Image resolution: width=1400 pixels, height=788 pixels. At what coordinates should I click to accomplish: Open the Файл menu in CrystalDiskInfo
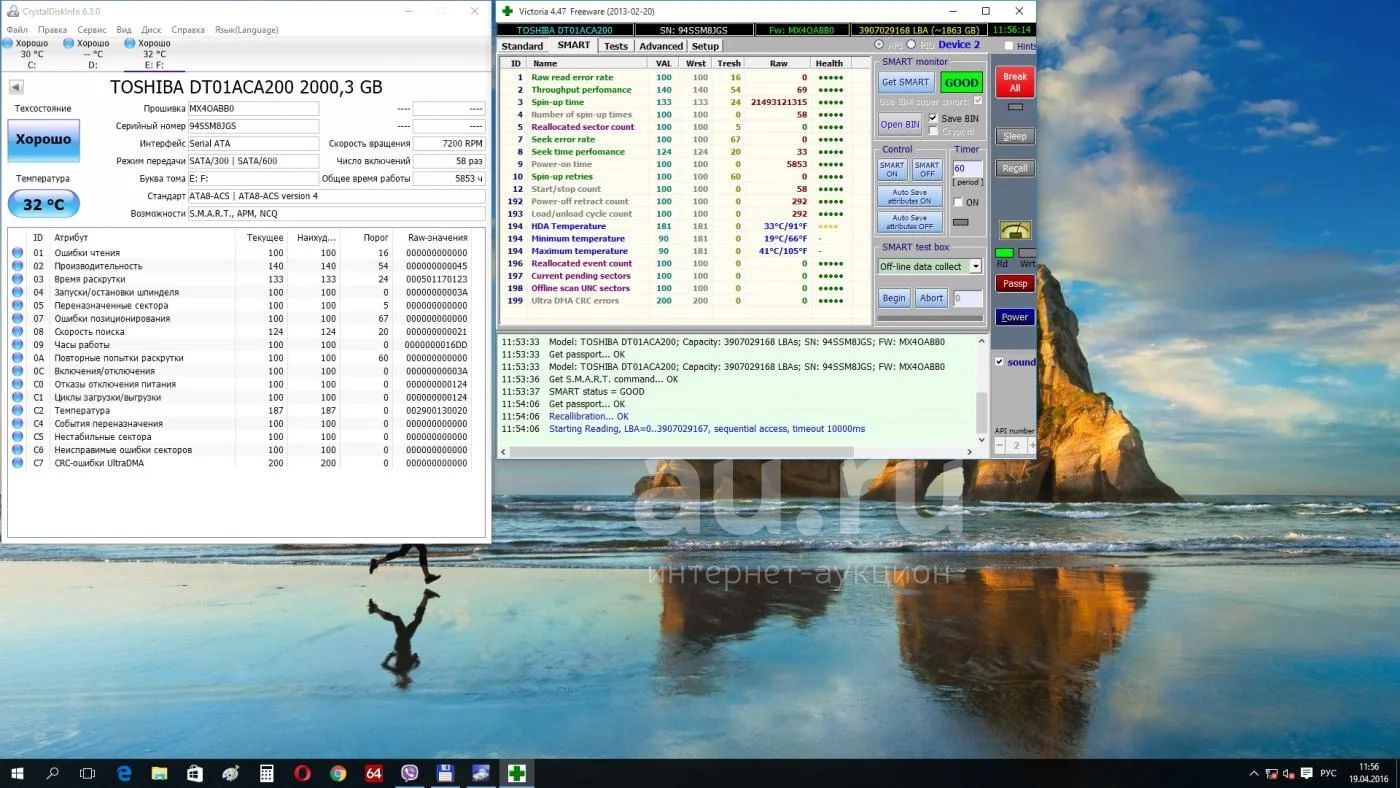click(17, 30)
